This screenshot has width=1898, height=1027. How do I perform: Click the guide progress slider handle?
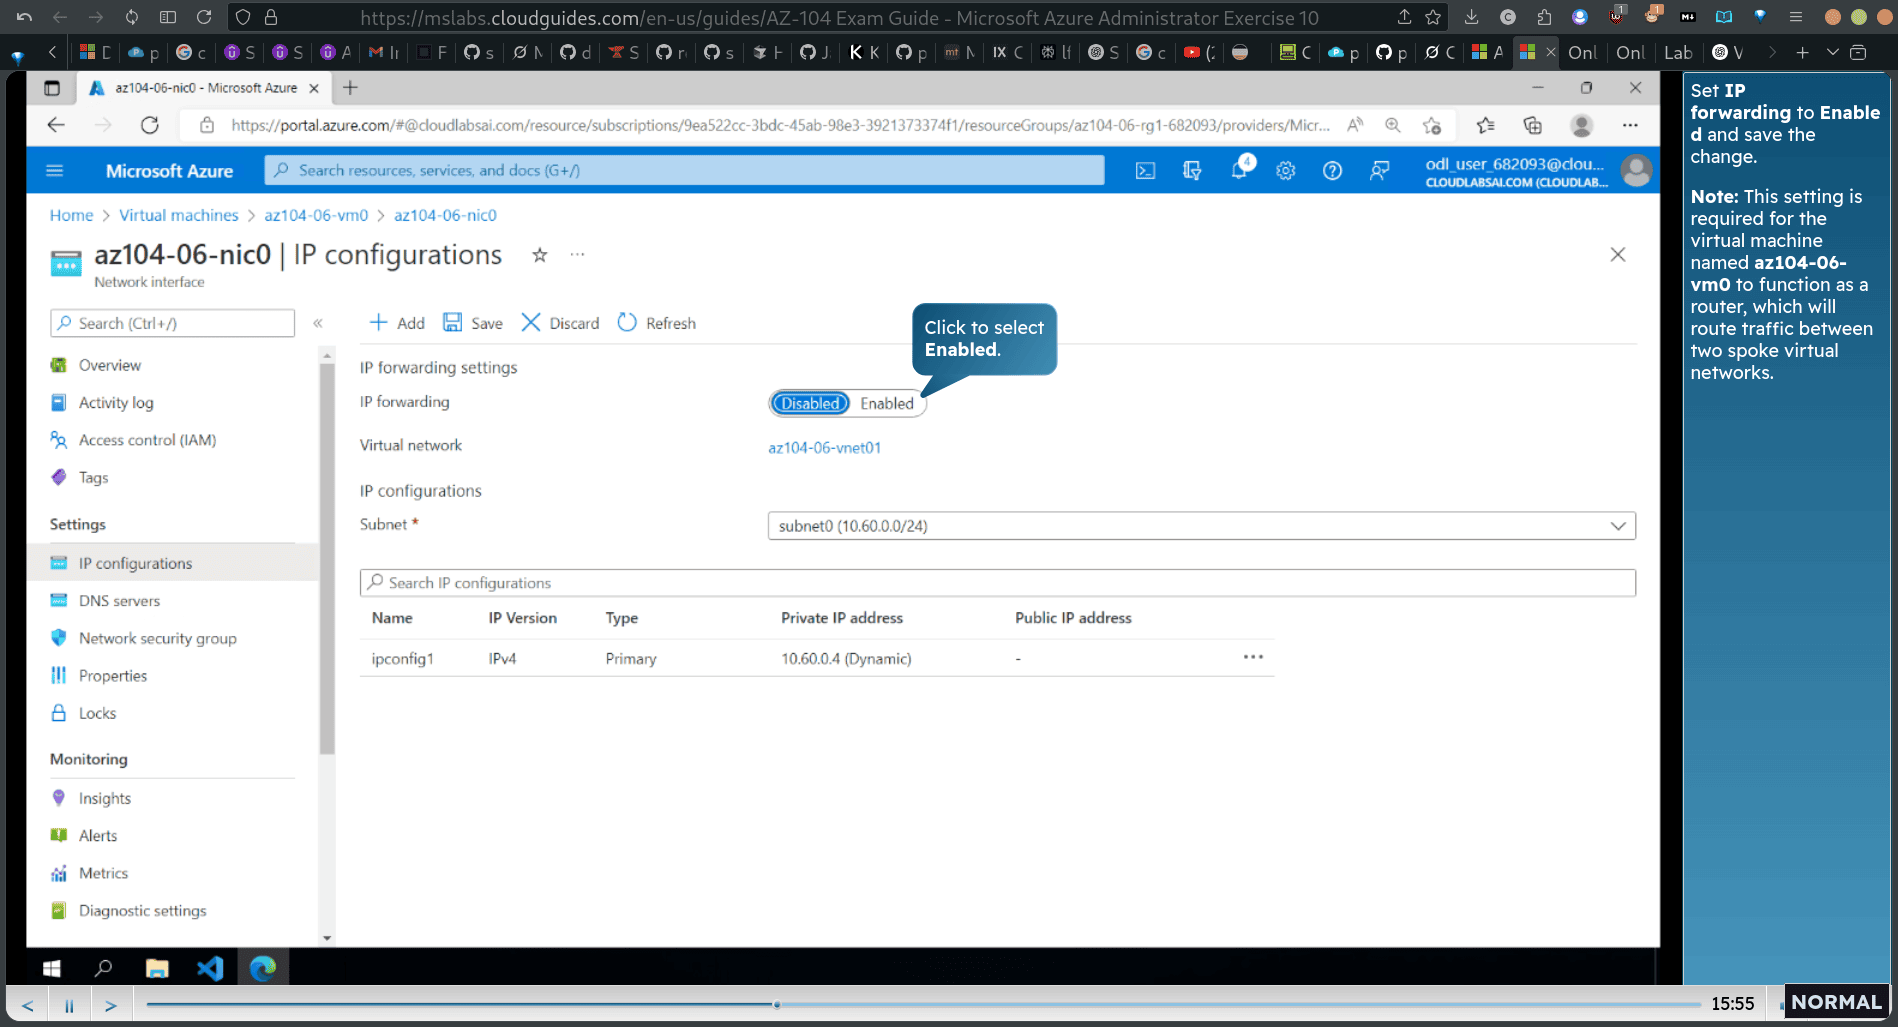pos(777,1004)
